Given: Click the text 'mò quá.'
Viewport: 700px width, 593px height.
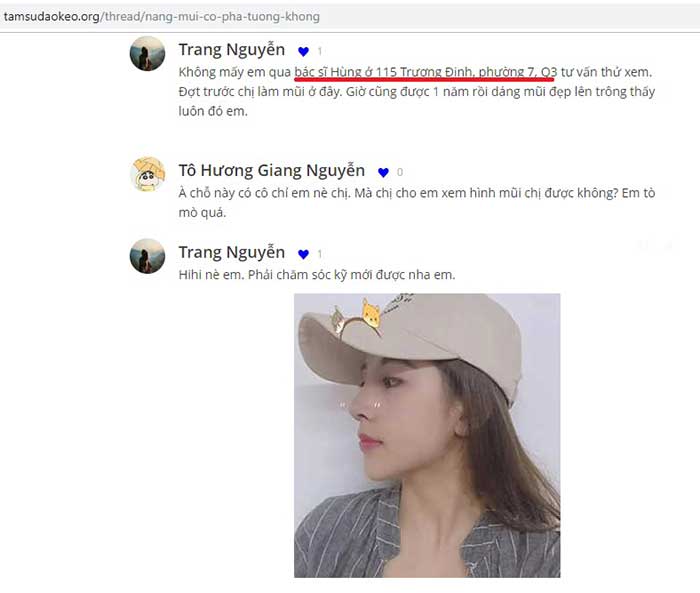Looking at the screenshot, I should (202, 213).
